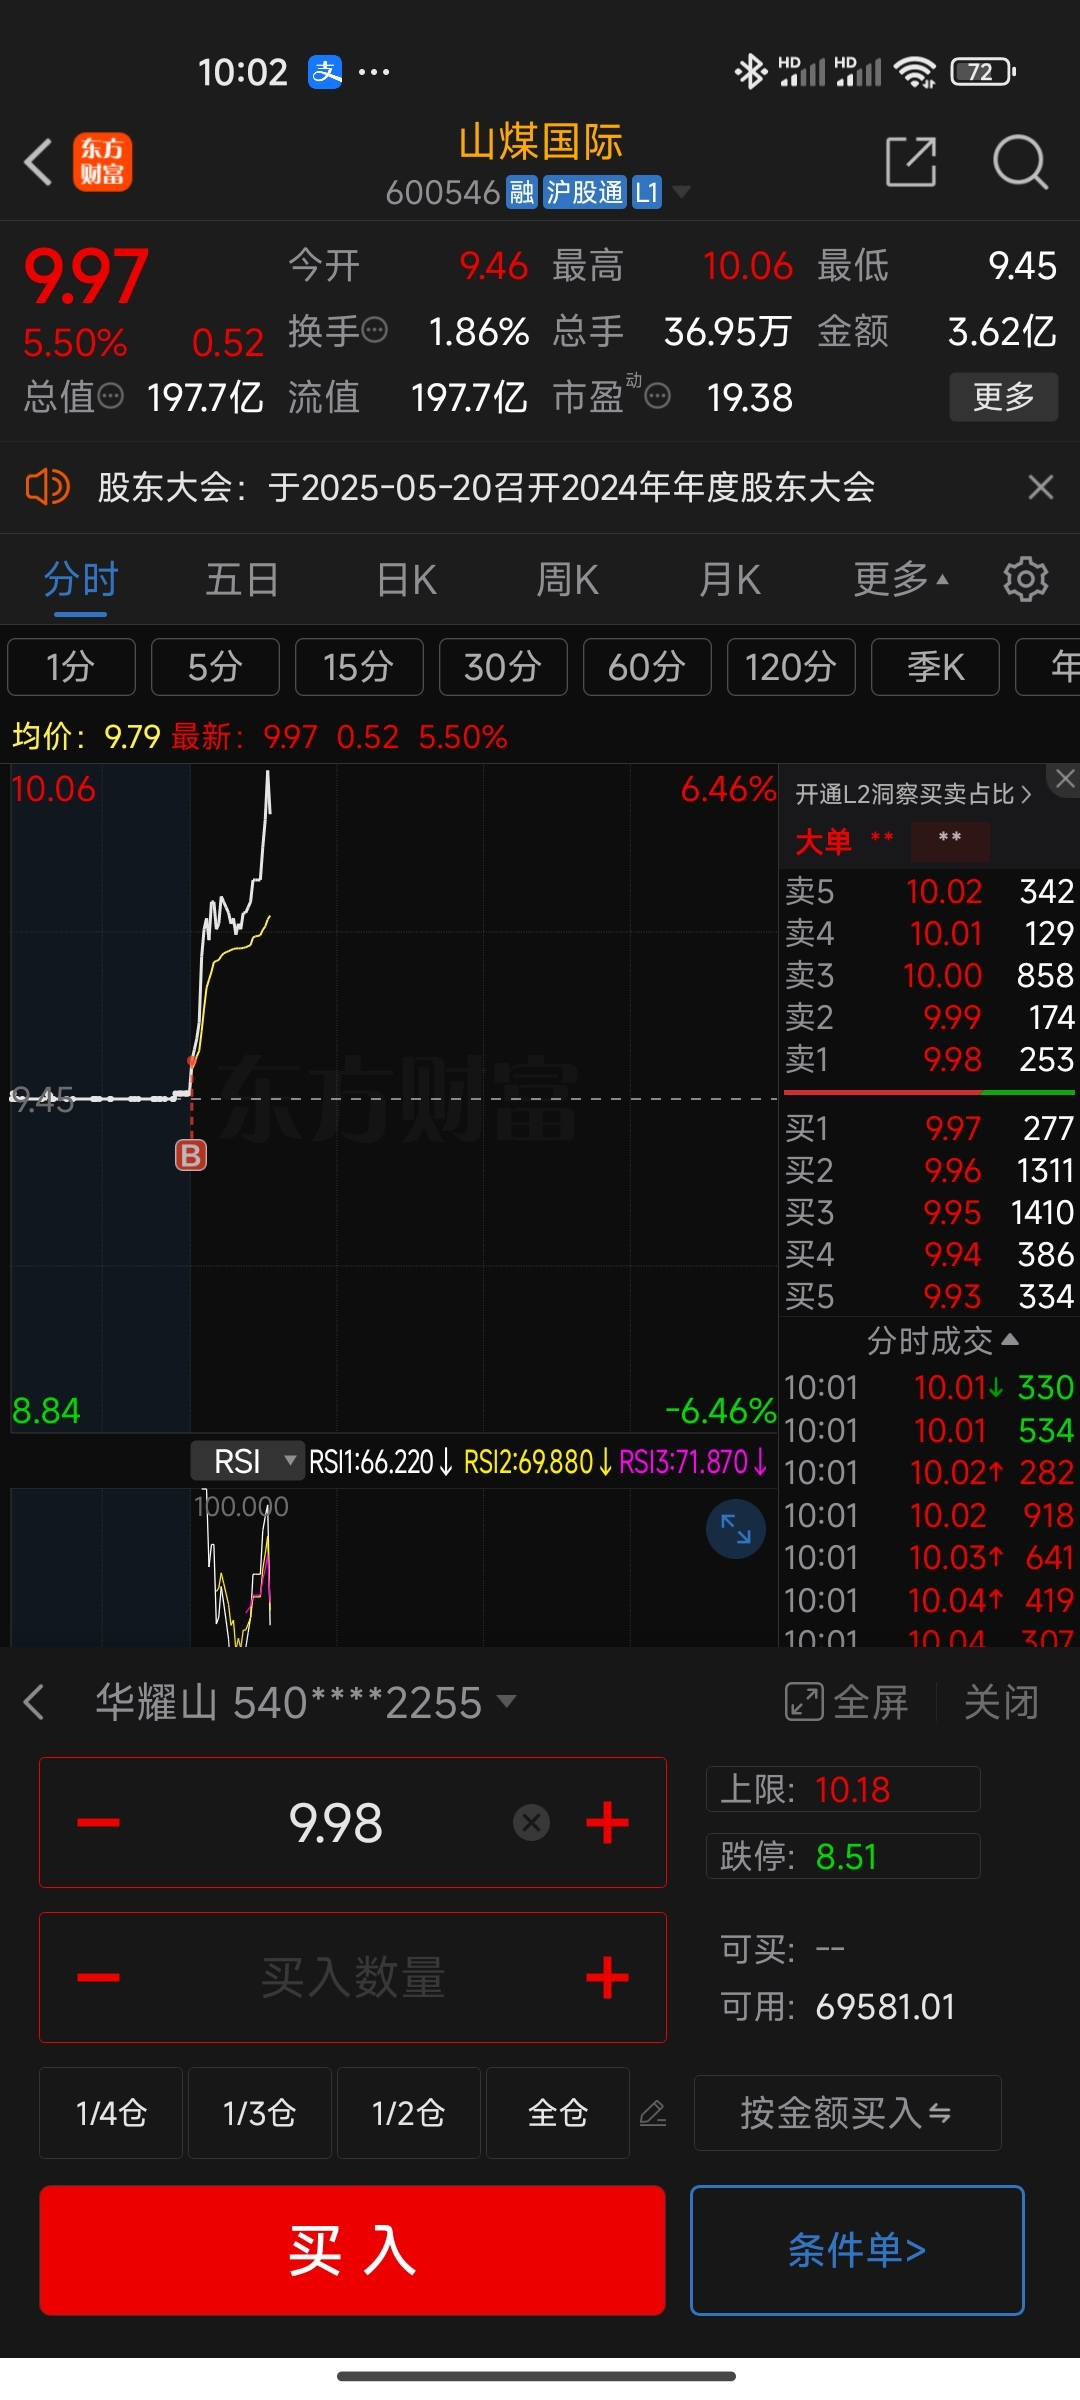Select the 5分 period

click(215, 666)
